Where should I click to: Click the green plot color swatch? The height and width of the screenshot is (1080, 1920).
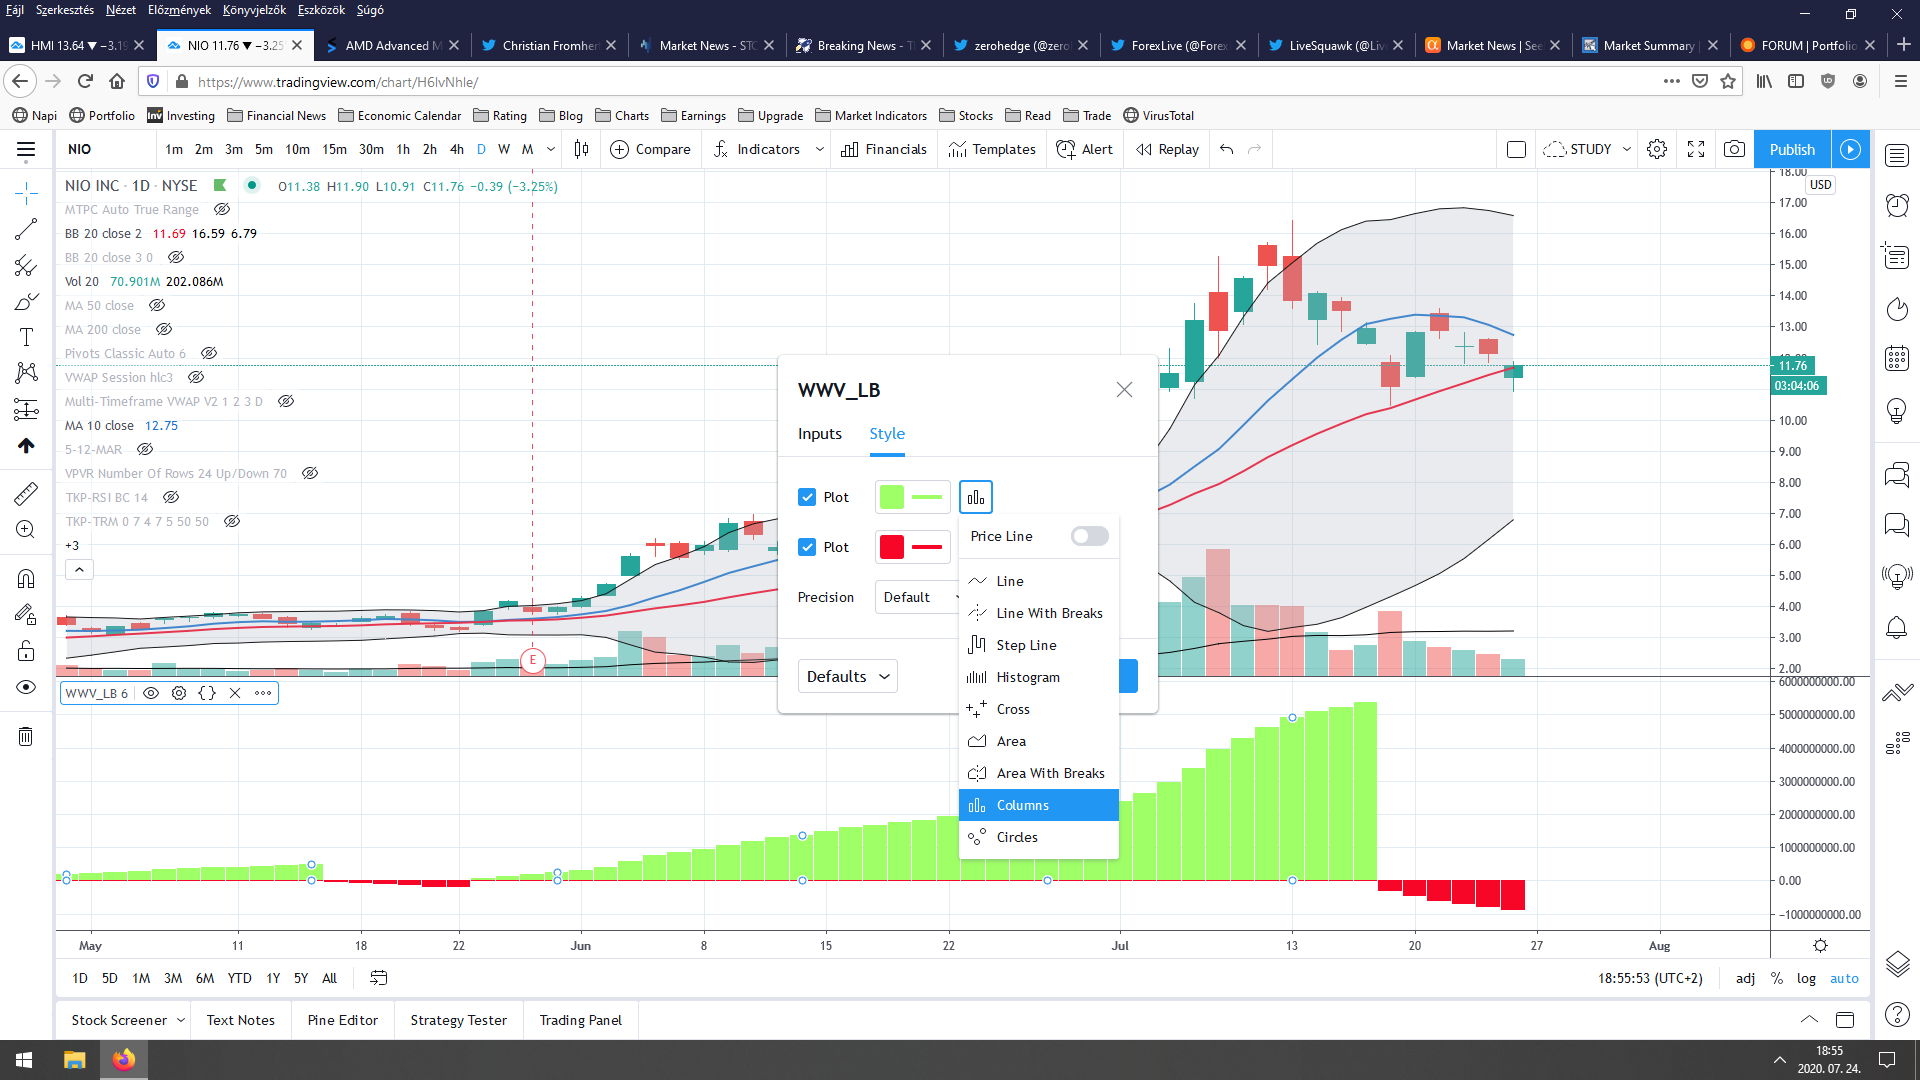point(892,497)
